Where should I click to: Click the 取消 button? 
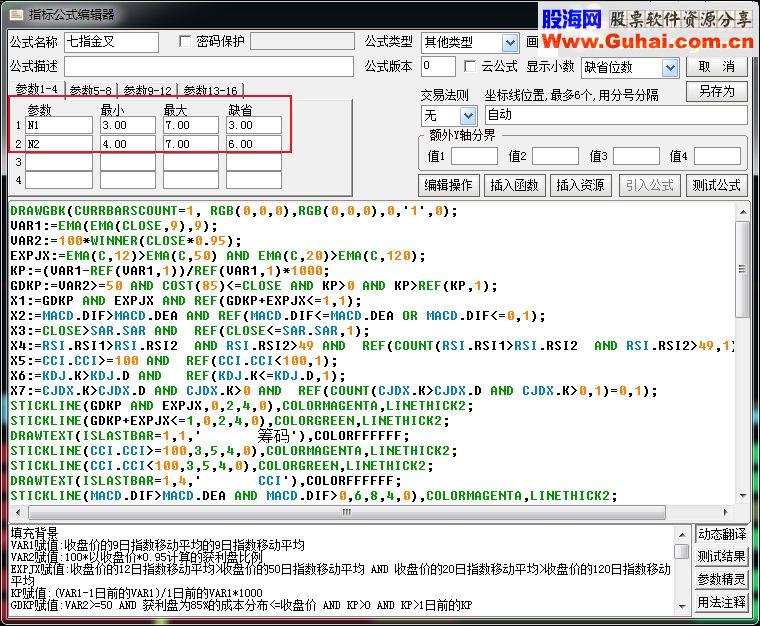(716, 66)
